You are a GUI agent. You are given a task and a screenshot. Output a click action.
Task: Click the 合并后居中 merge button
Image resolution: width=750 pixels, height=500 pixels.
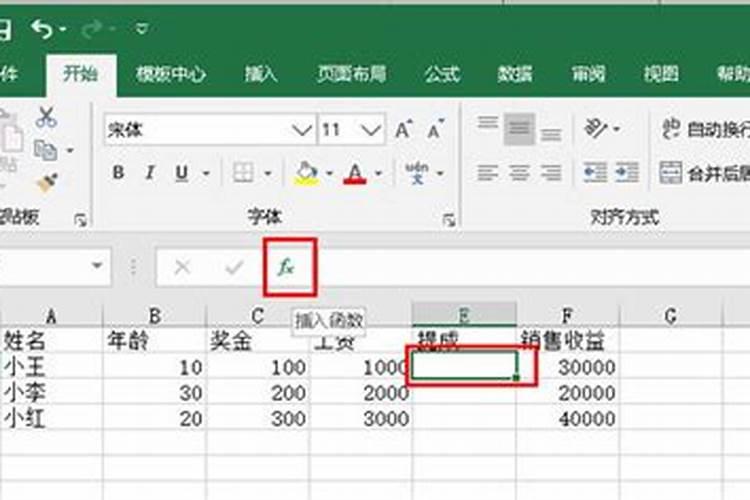click(671, 173)
